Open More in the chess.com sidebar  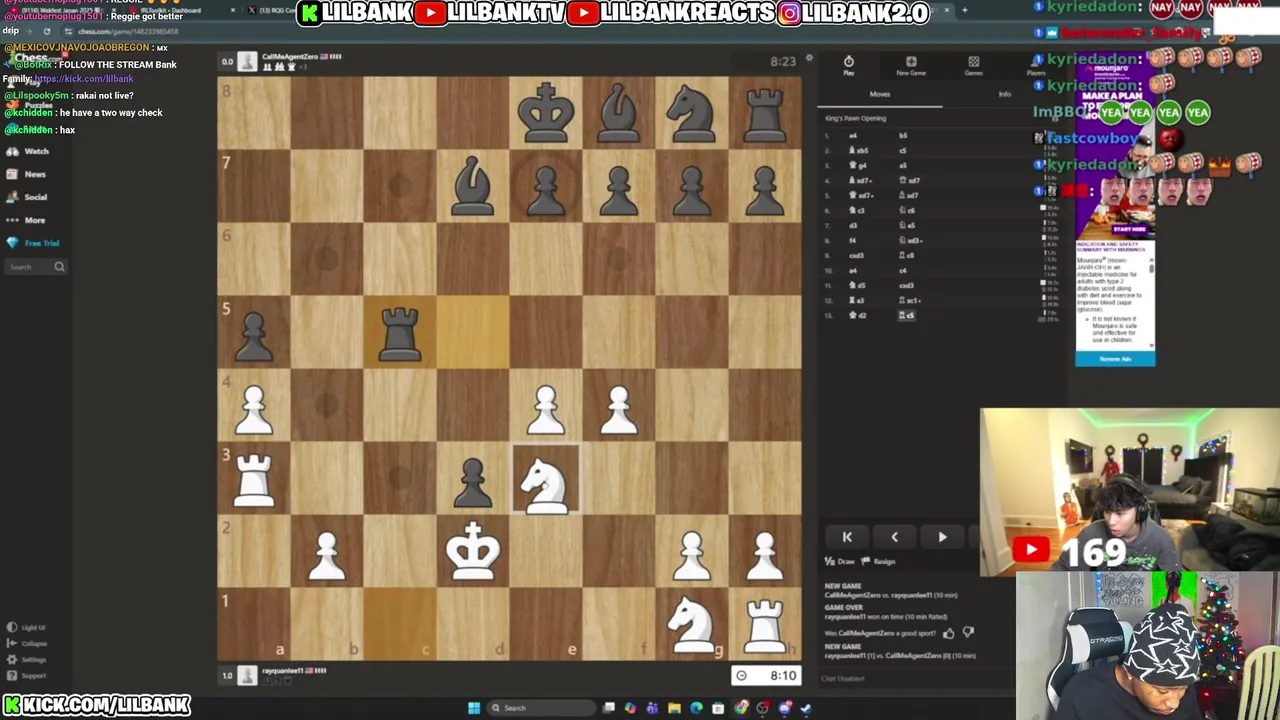tap(26, 220)
